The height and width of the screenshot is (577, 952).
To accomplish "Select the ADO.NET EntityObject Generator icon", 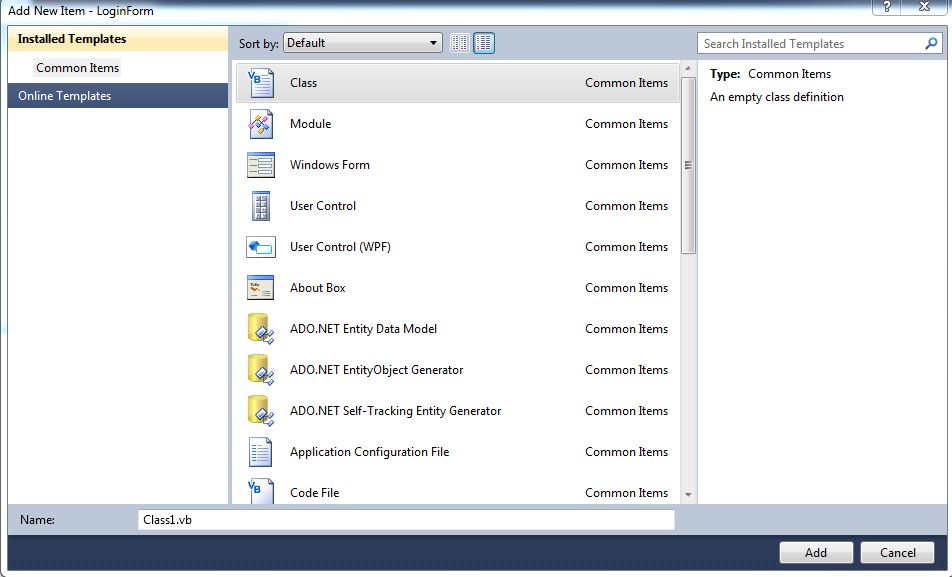I will click(261, 370).
